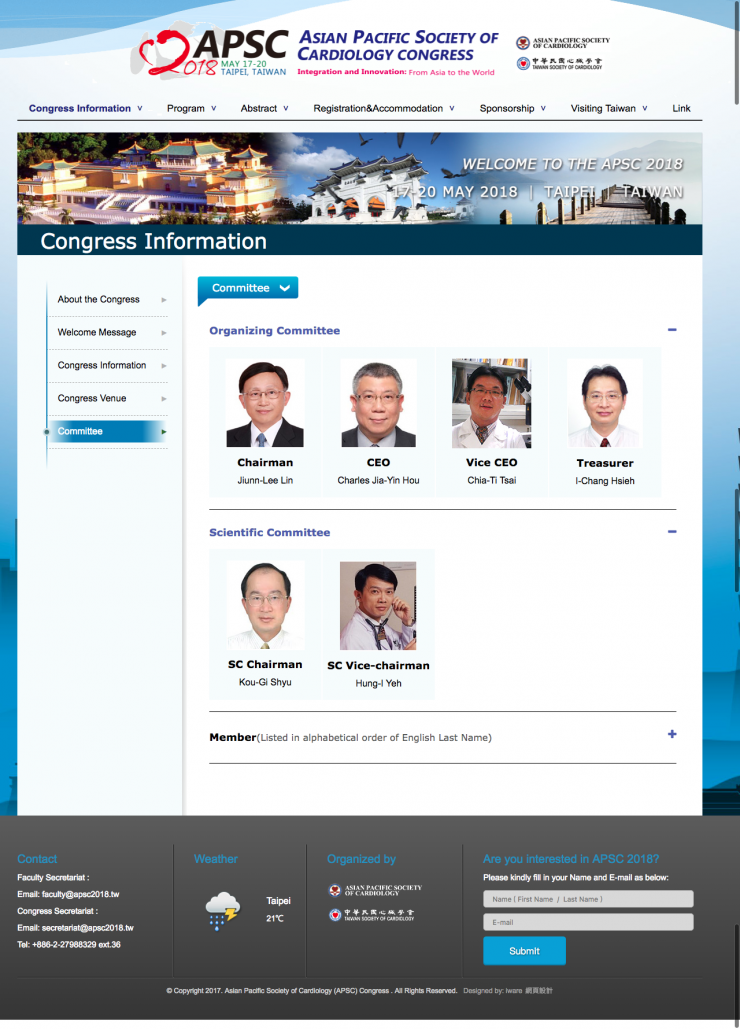Collapse the Scientific Committee section with minus icon
Screen dimensions: 740x1029
[x=672, y=532]
